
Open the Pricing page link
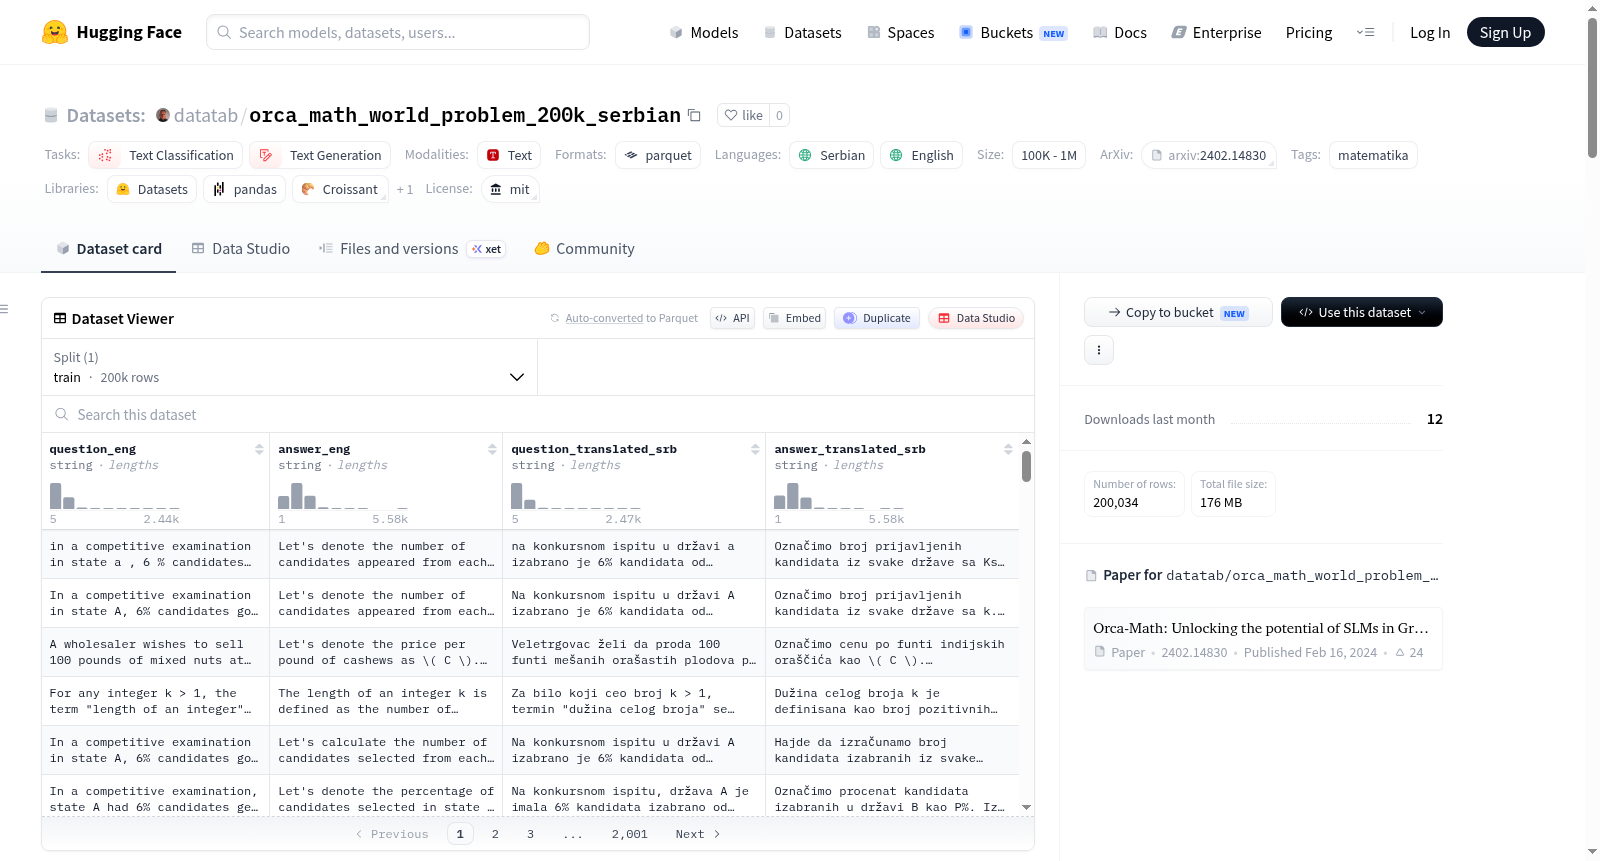[1309, 33]
